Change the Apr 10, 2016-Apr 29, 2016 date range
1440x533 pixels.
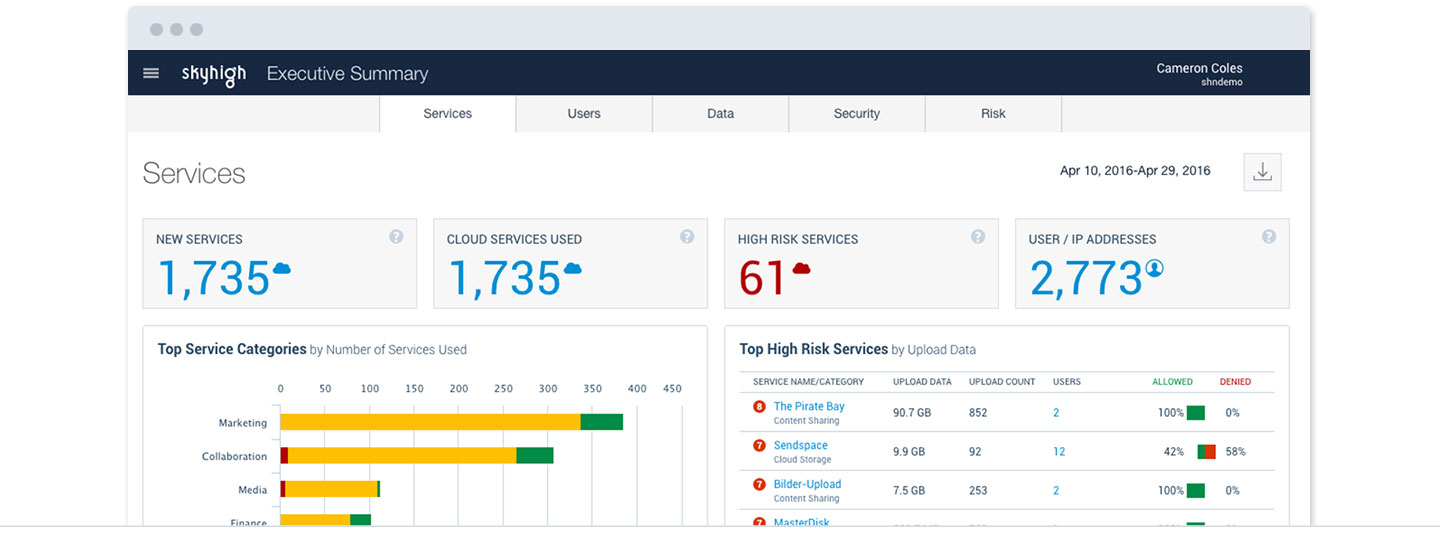(1135, 171)
